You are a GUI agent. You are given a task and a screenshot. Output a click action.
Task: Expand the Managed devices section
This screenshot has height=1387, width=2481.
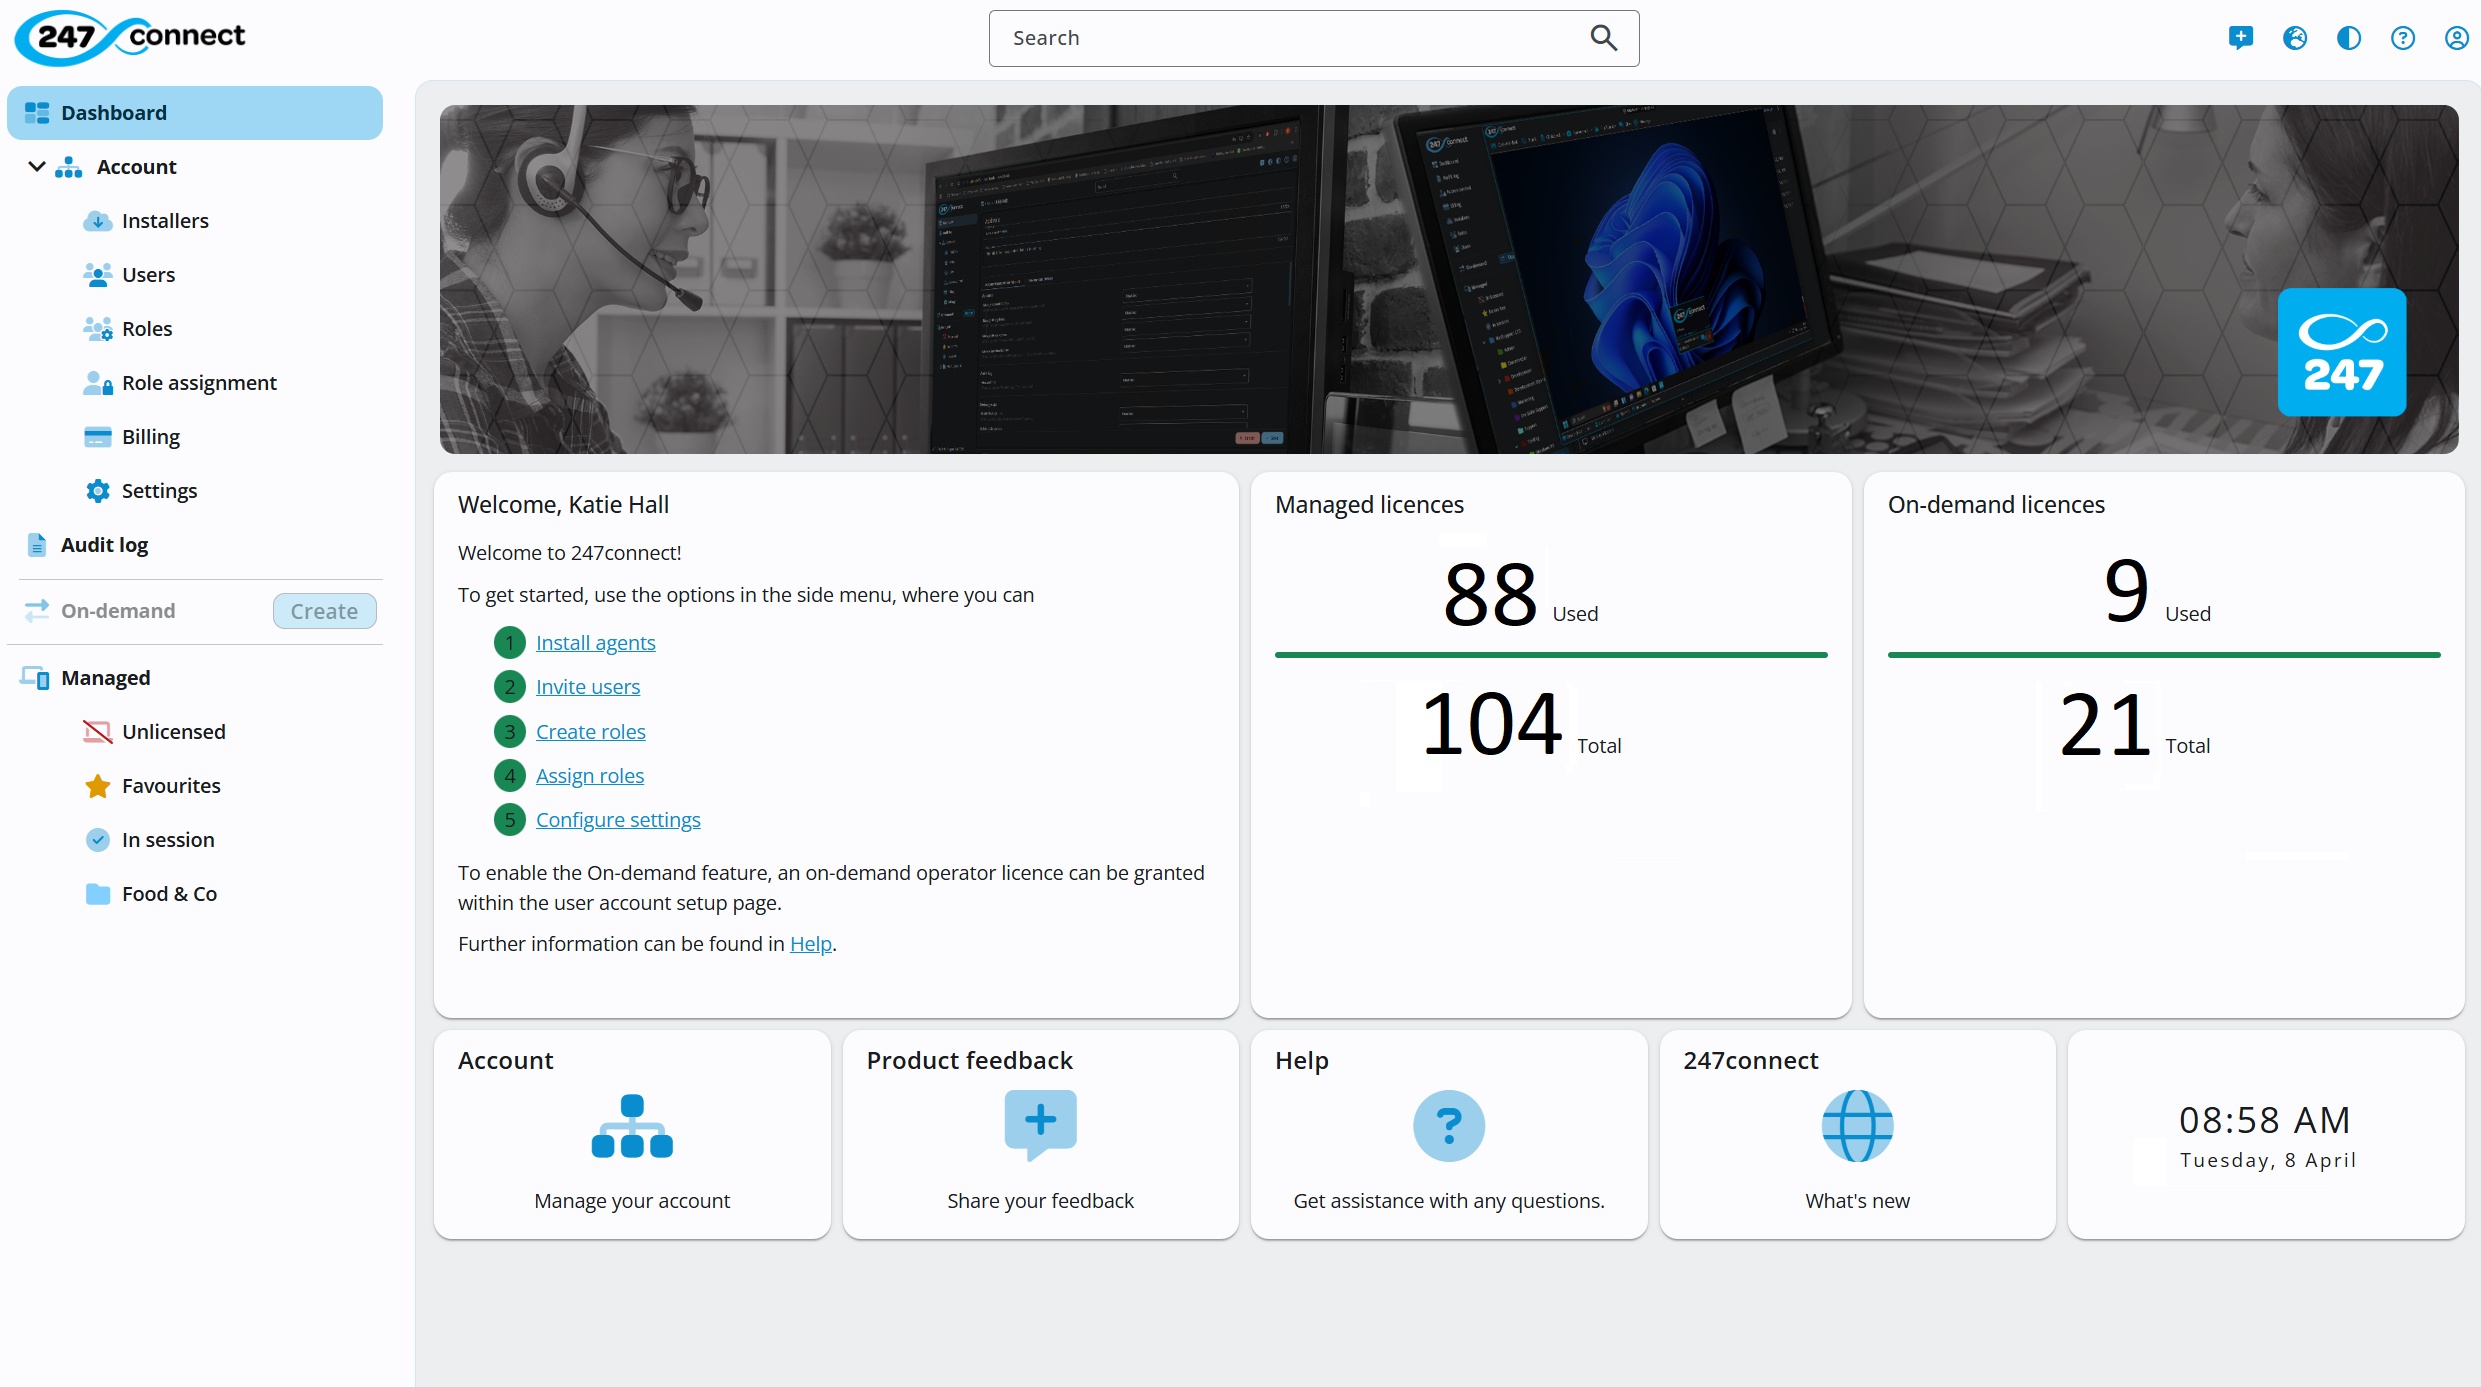(x=106, y=677)
